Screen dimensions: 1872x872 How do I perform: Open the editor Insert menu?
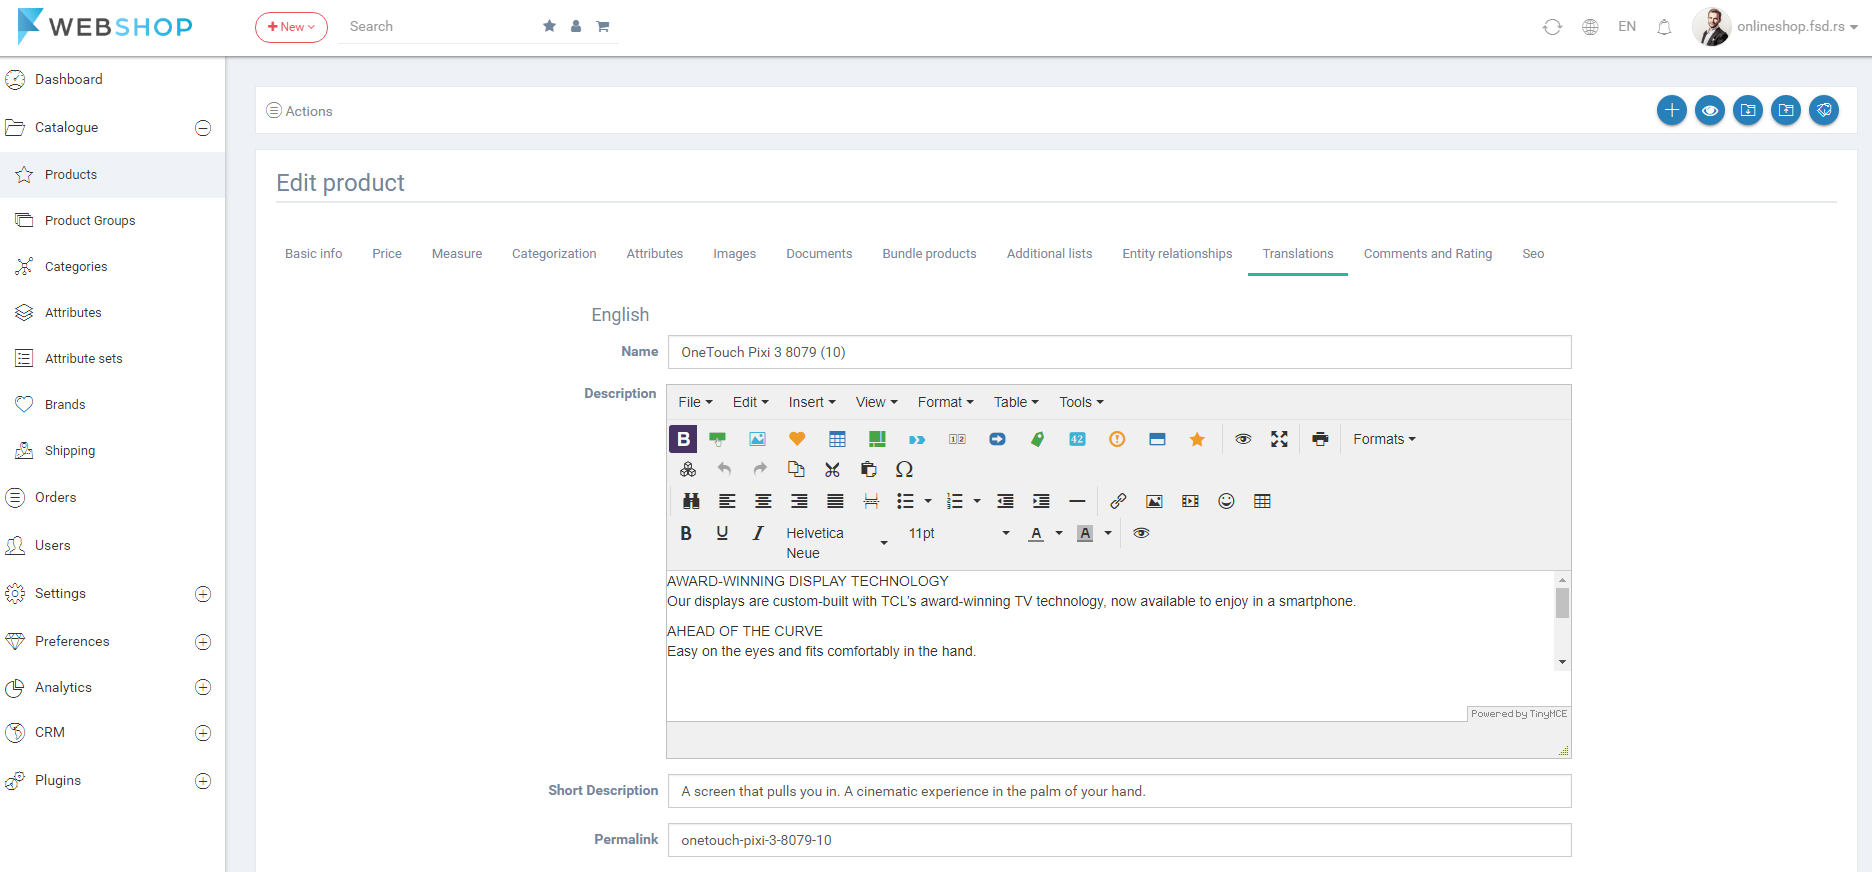(811, 402)
